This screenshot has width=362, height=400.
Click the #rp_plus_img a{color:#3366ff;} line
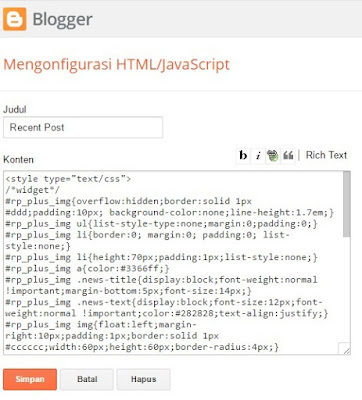pos(87,268)
